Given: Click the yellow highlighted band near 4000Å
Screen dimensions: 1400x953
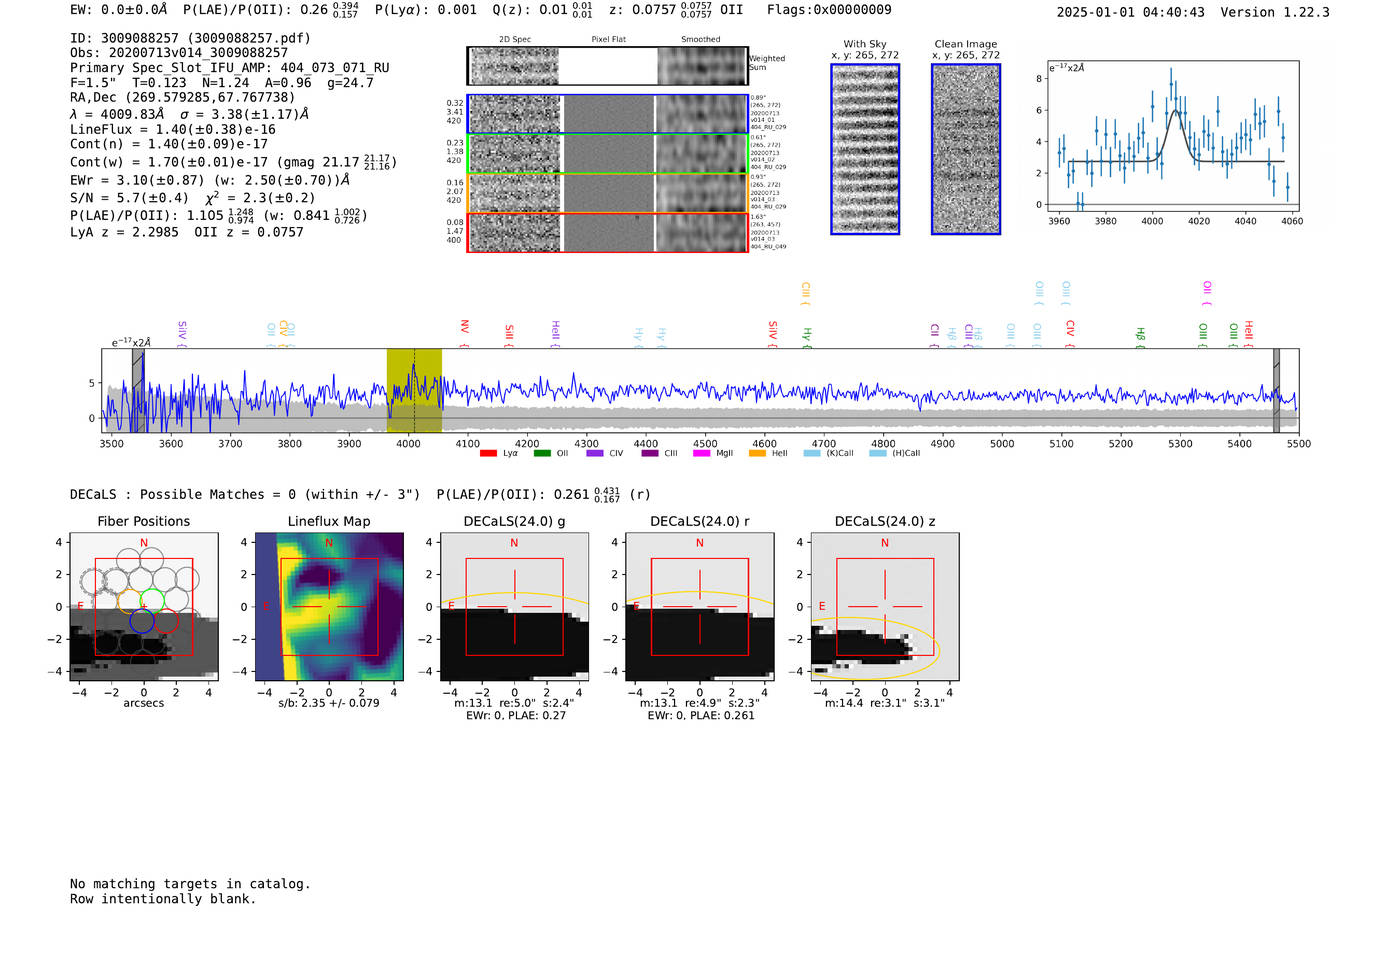Looking at the screenshot, I should click(414, 391).
